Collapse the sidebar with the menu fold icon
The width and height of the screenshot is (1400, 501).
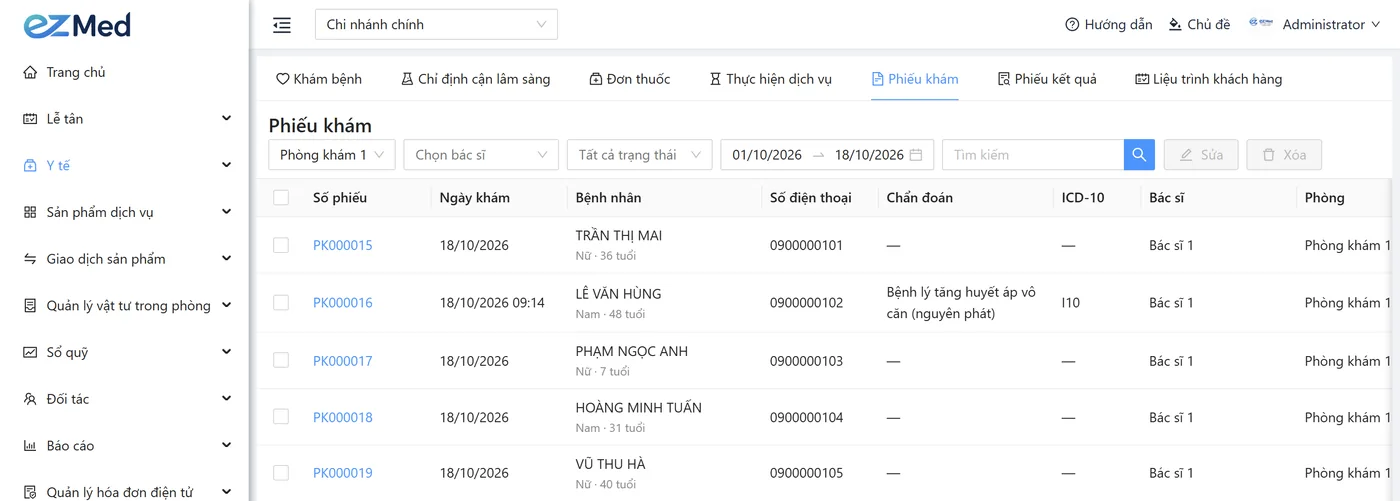click(x=282, y=25)
